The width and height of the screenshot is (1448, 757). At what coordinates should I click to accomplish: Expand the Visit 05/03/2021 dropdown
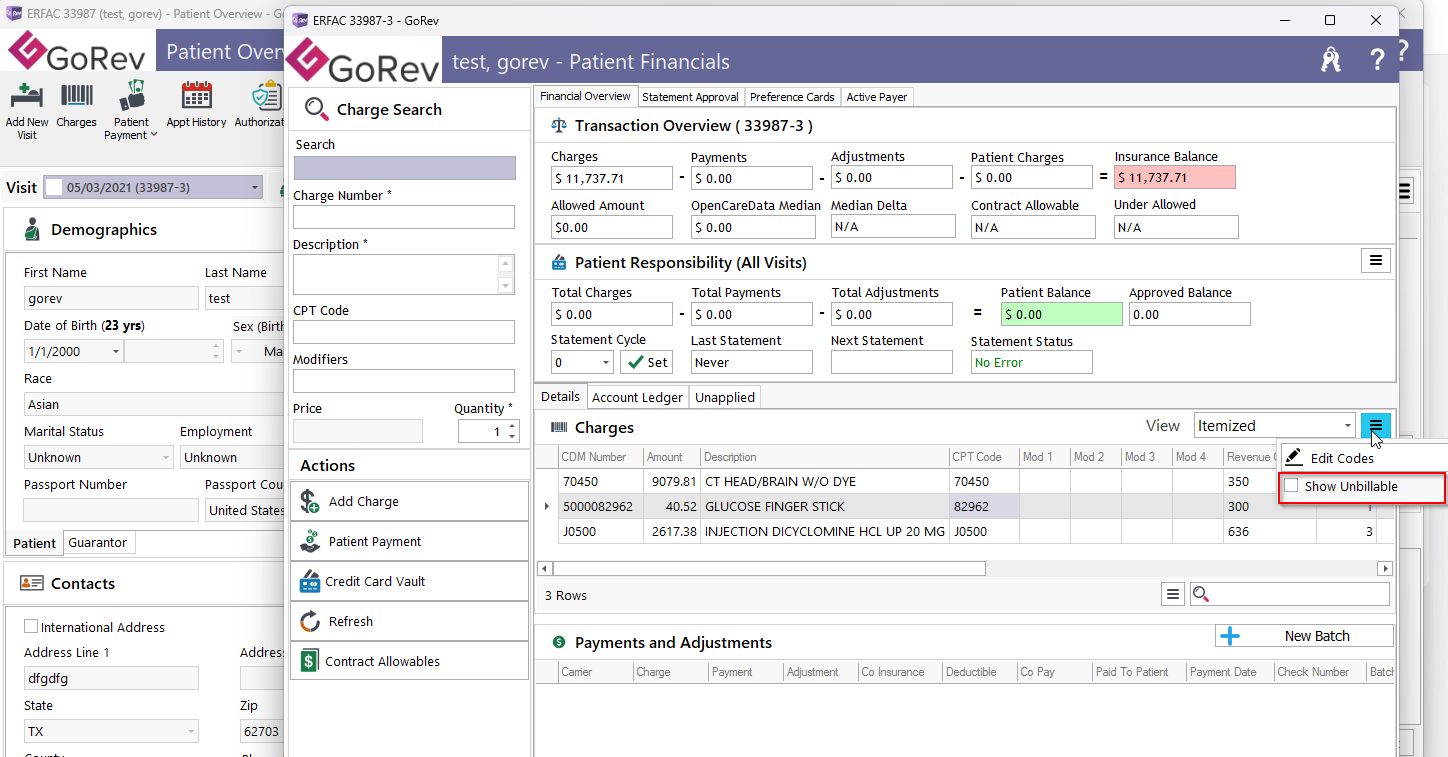tap(255, 187)
